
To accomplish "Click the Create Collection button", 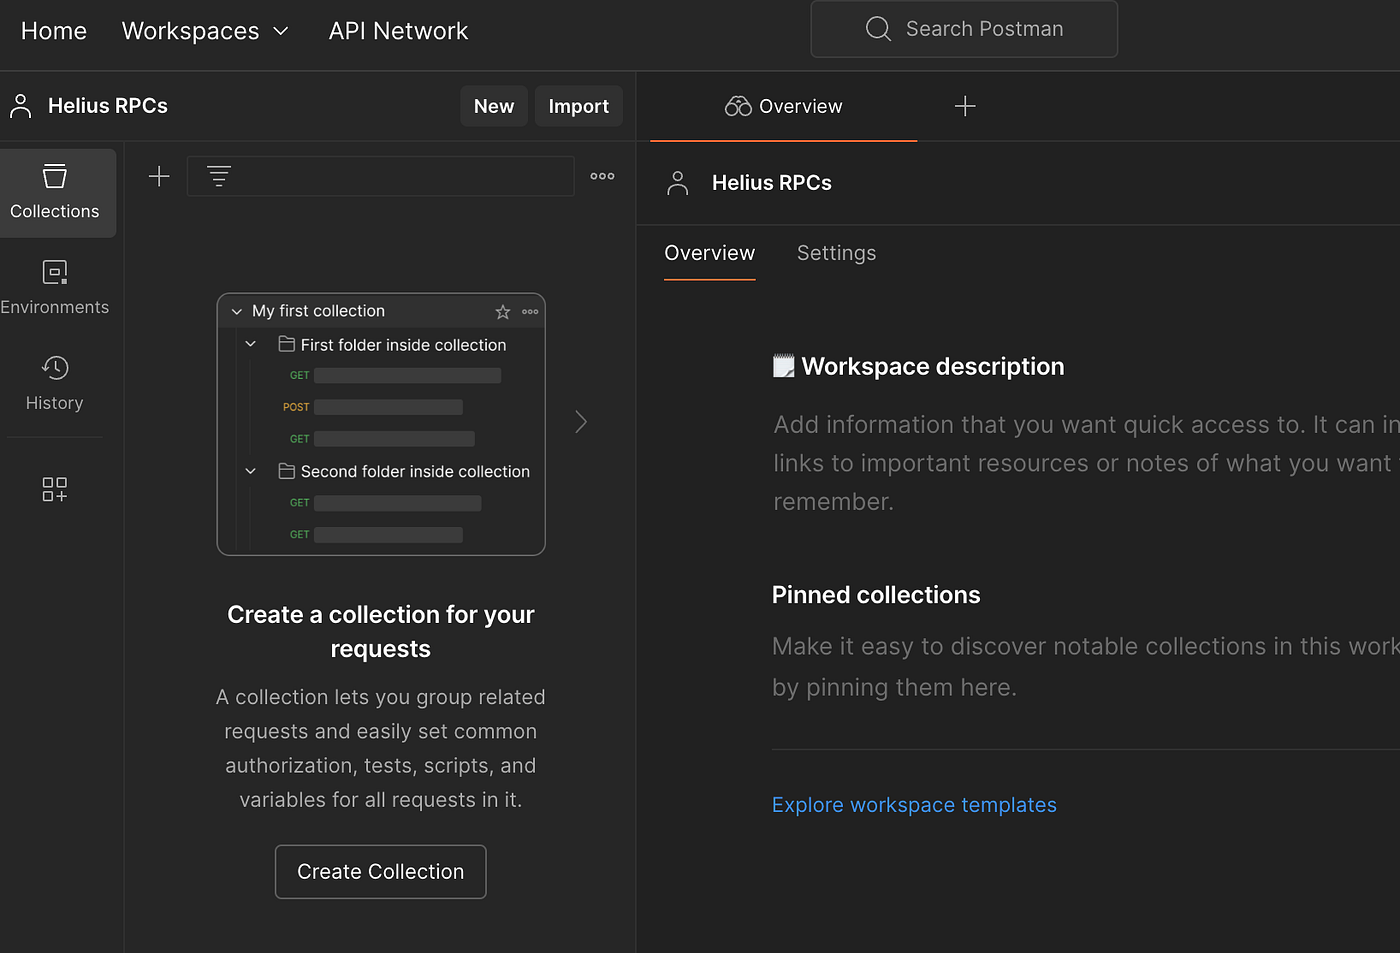I will click(x=381, y=872).
